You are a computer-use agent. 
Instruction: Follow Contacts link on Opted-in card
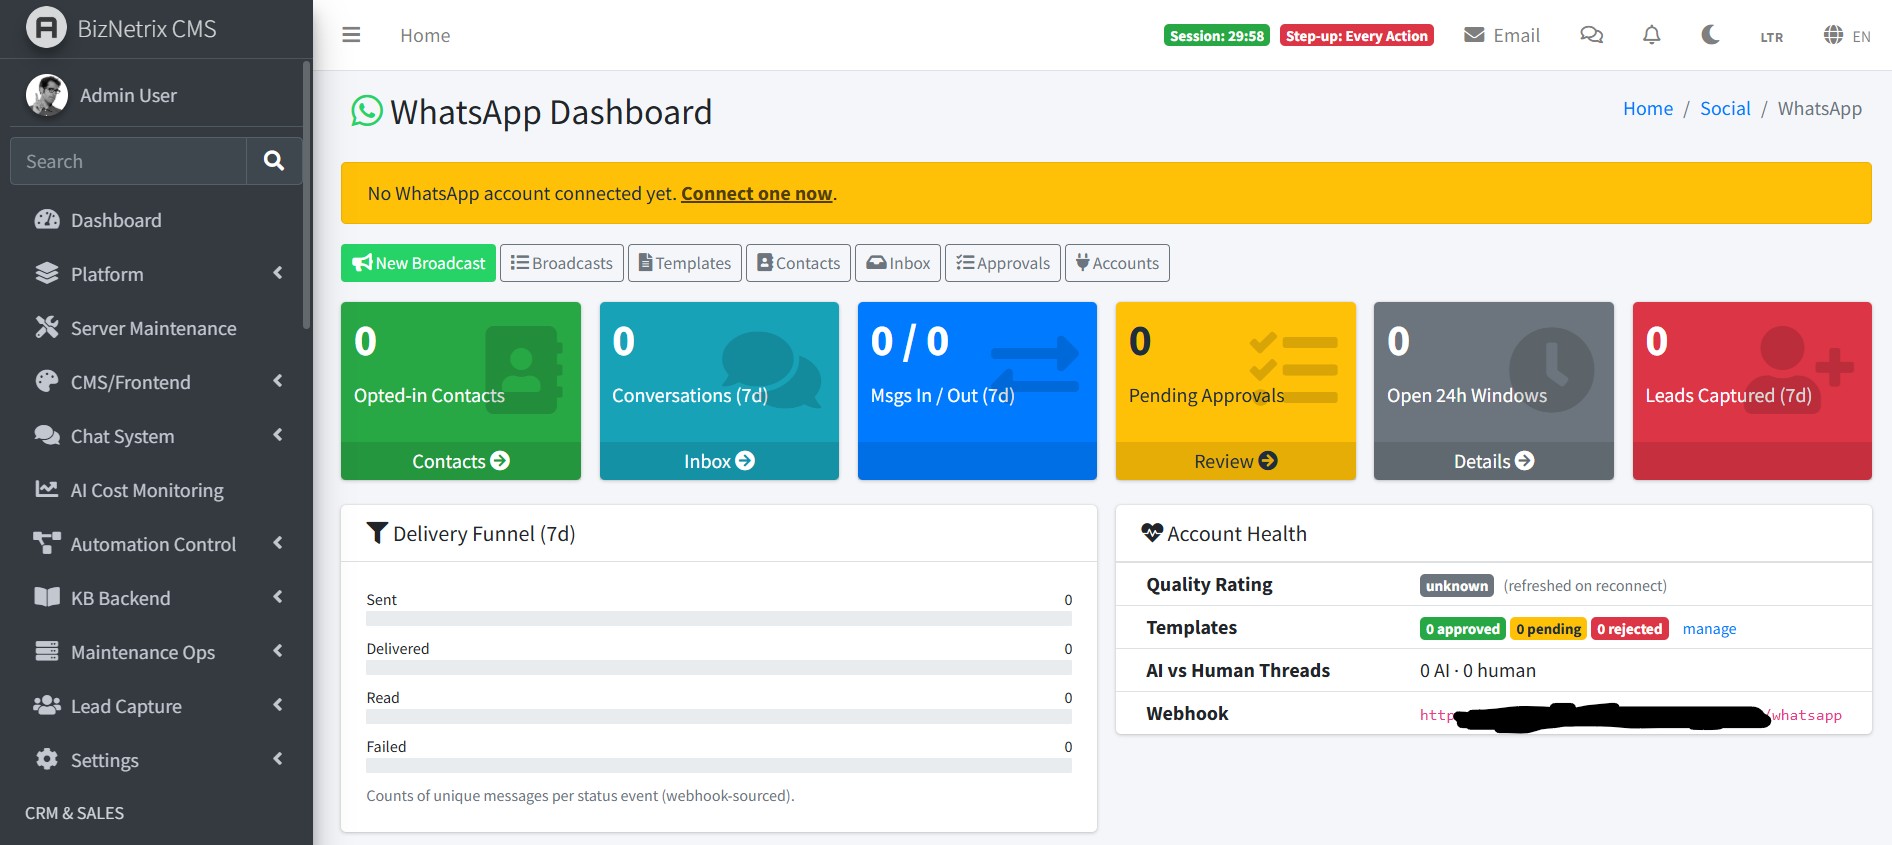pos(461,461)
